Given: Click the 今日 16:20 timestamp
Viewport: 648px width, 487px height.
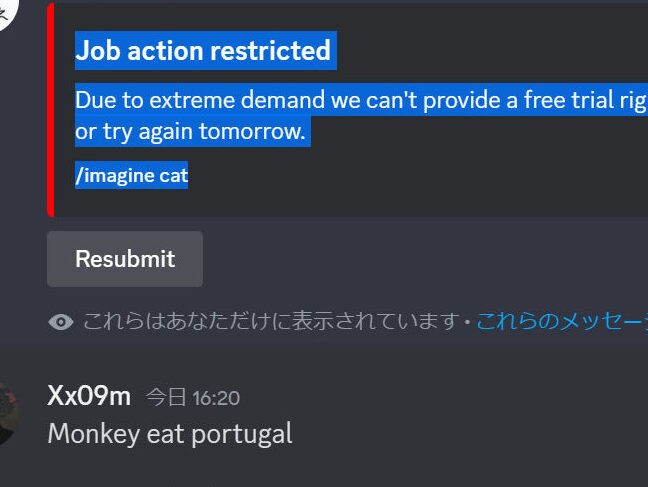Looking at the screenshot, I should [x=193, y=398].
